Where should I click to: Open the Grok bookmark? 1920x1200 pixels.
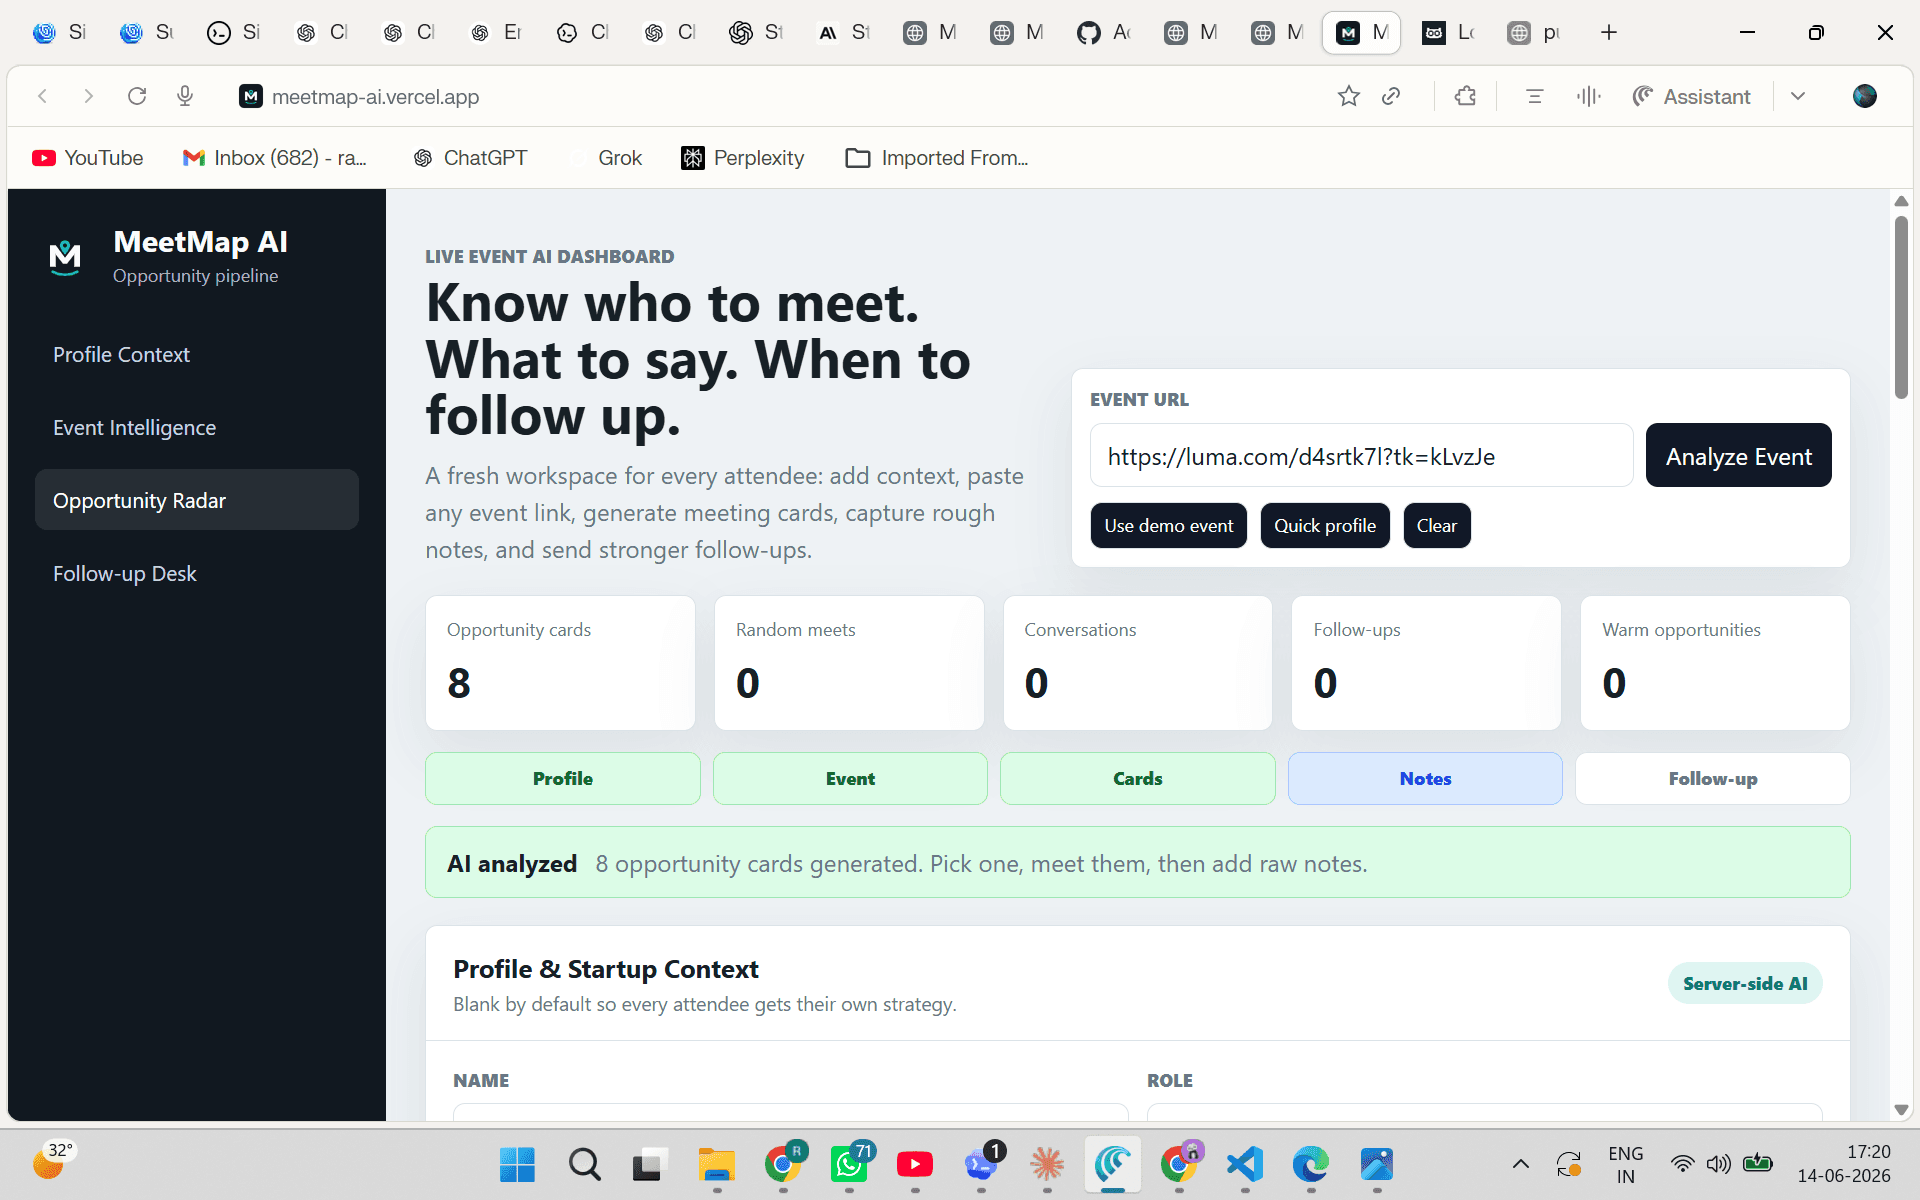click(x=606, y=158)
